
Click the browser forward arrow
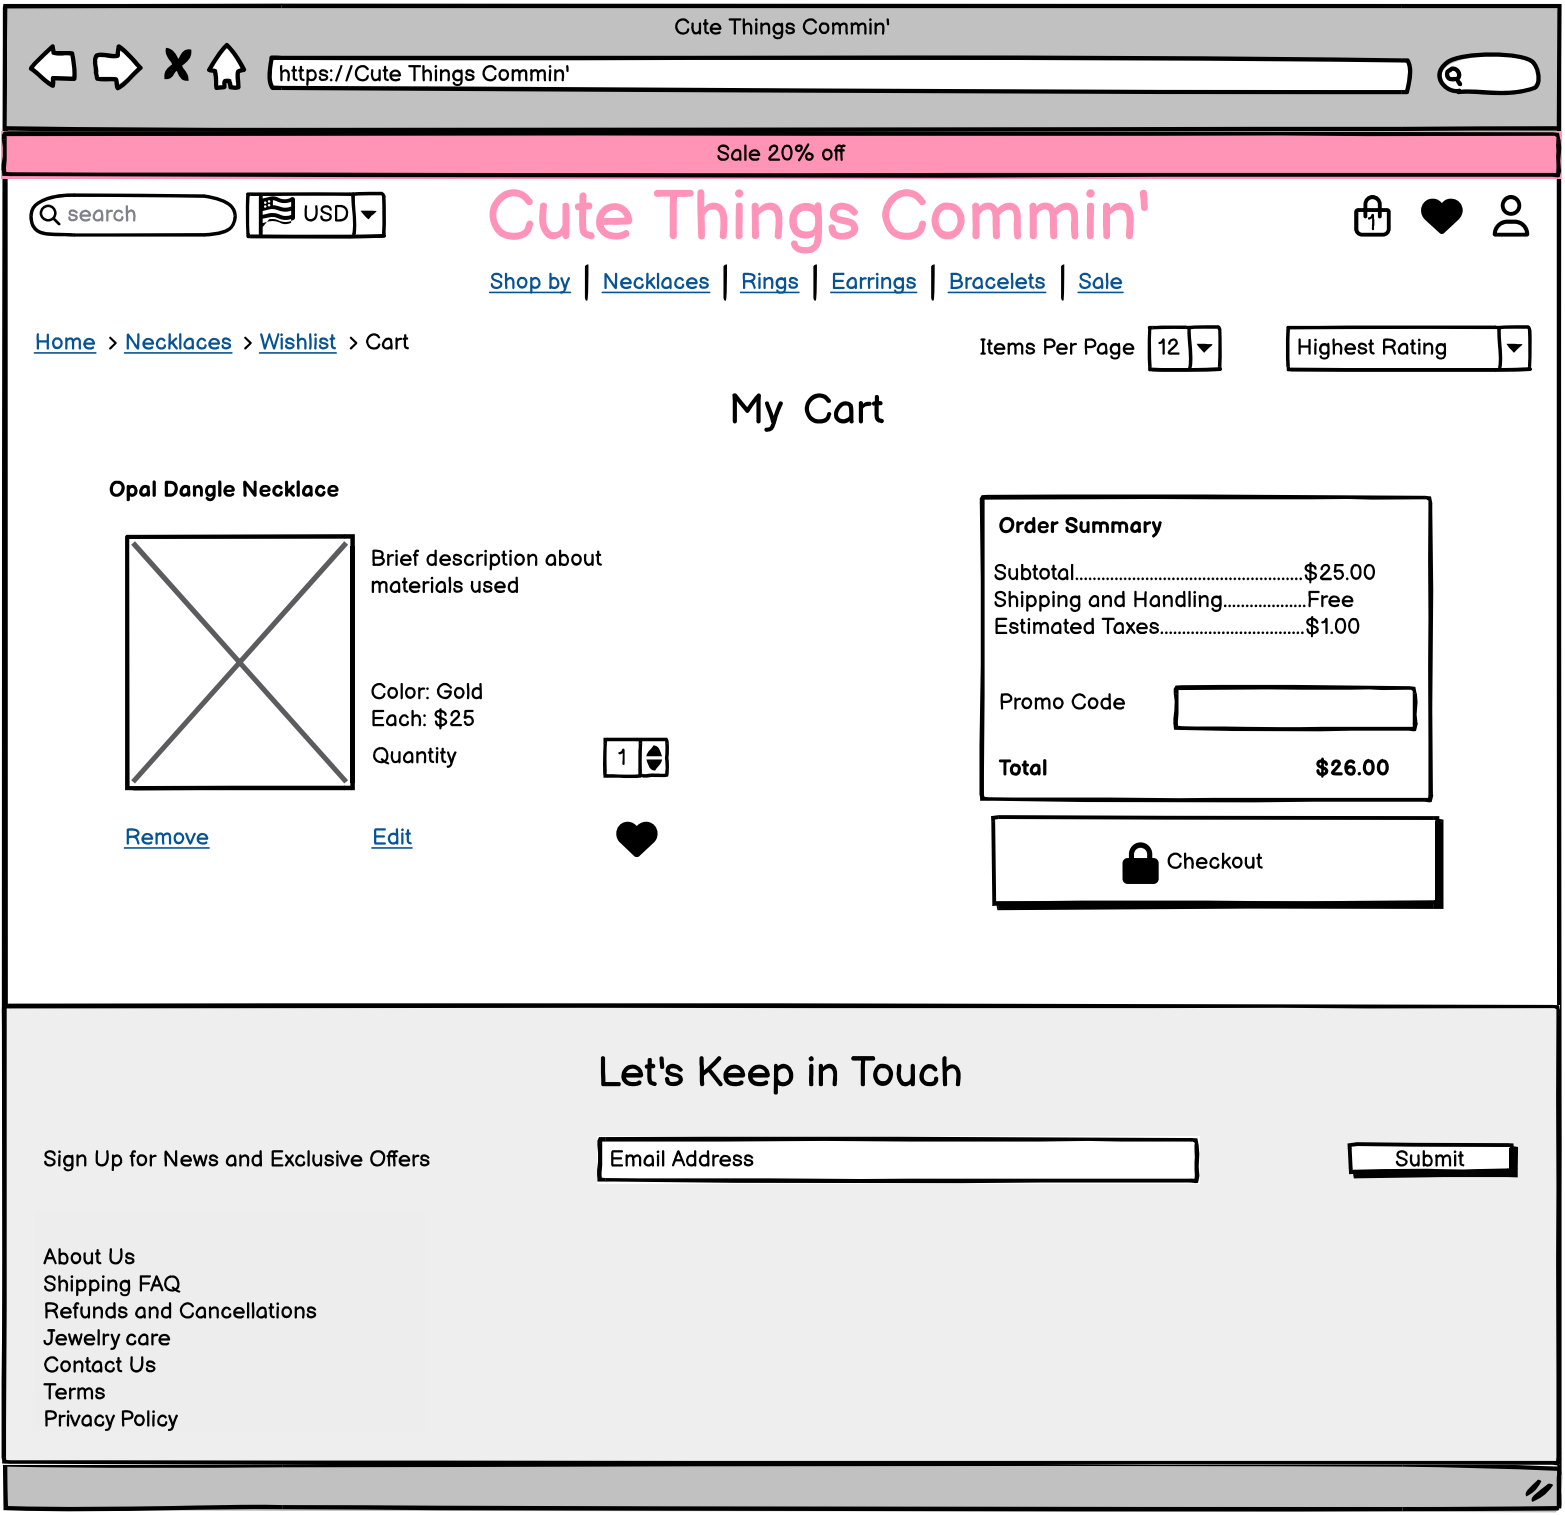(x=117, y=67)
